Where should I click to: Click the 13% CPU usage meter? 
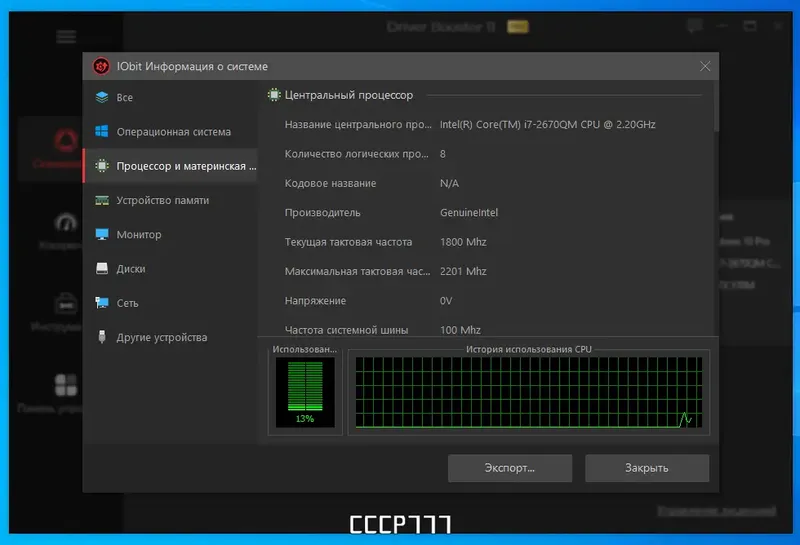point(305,392)
